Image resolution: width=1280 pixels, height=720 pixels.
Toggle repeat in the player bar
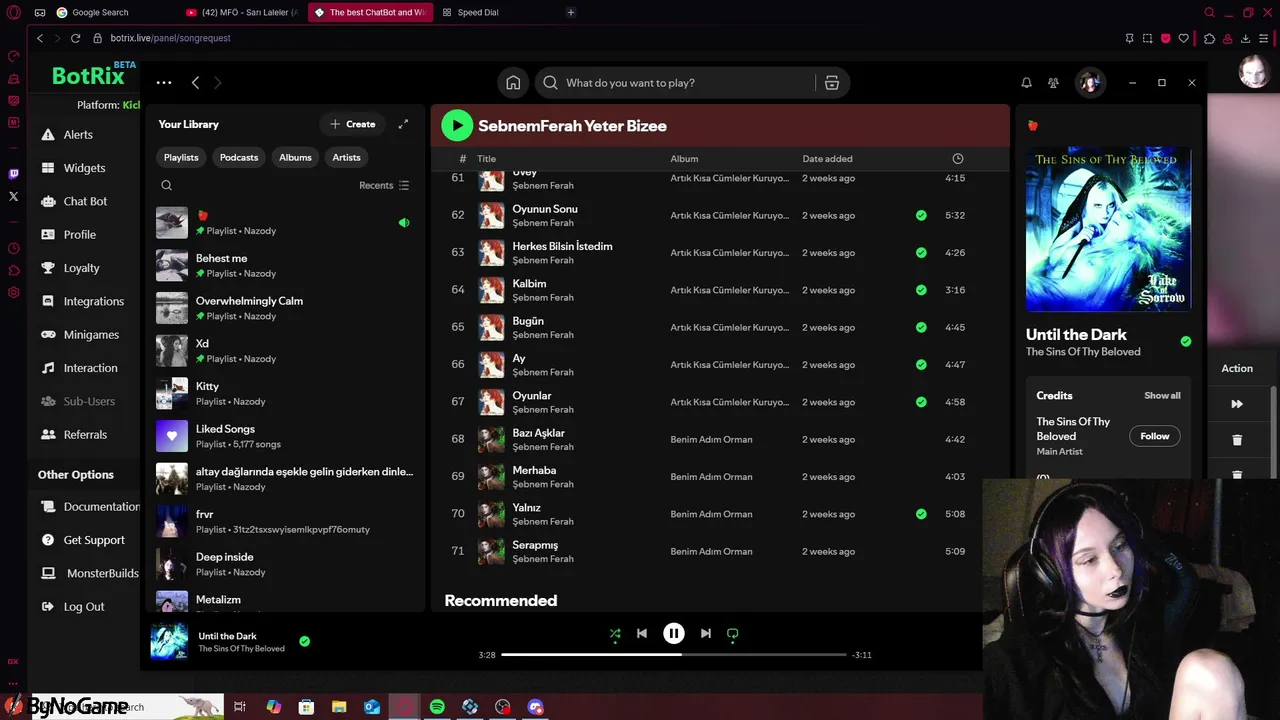pos(733,633)
